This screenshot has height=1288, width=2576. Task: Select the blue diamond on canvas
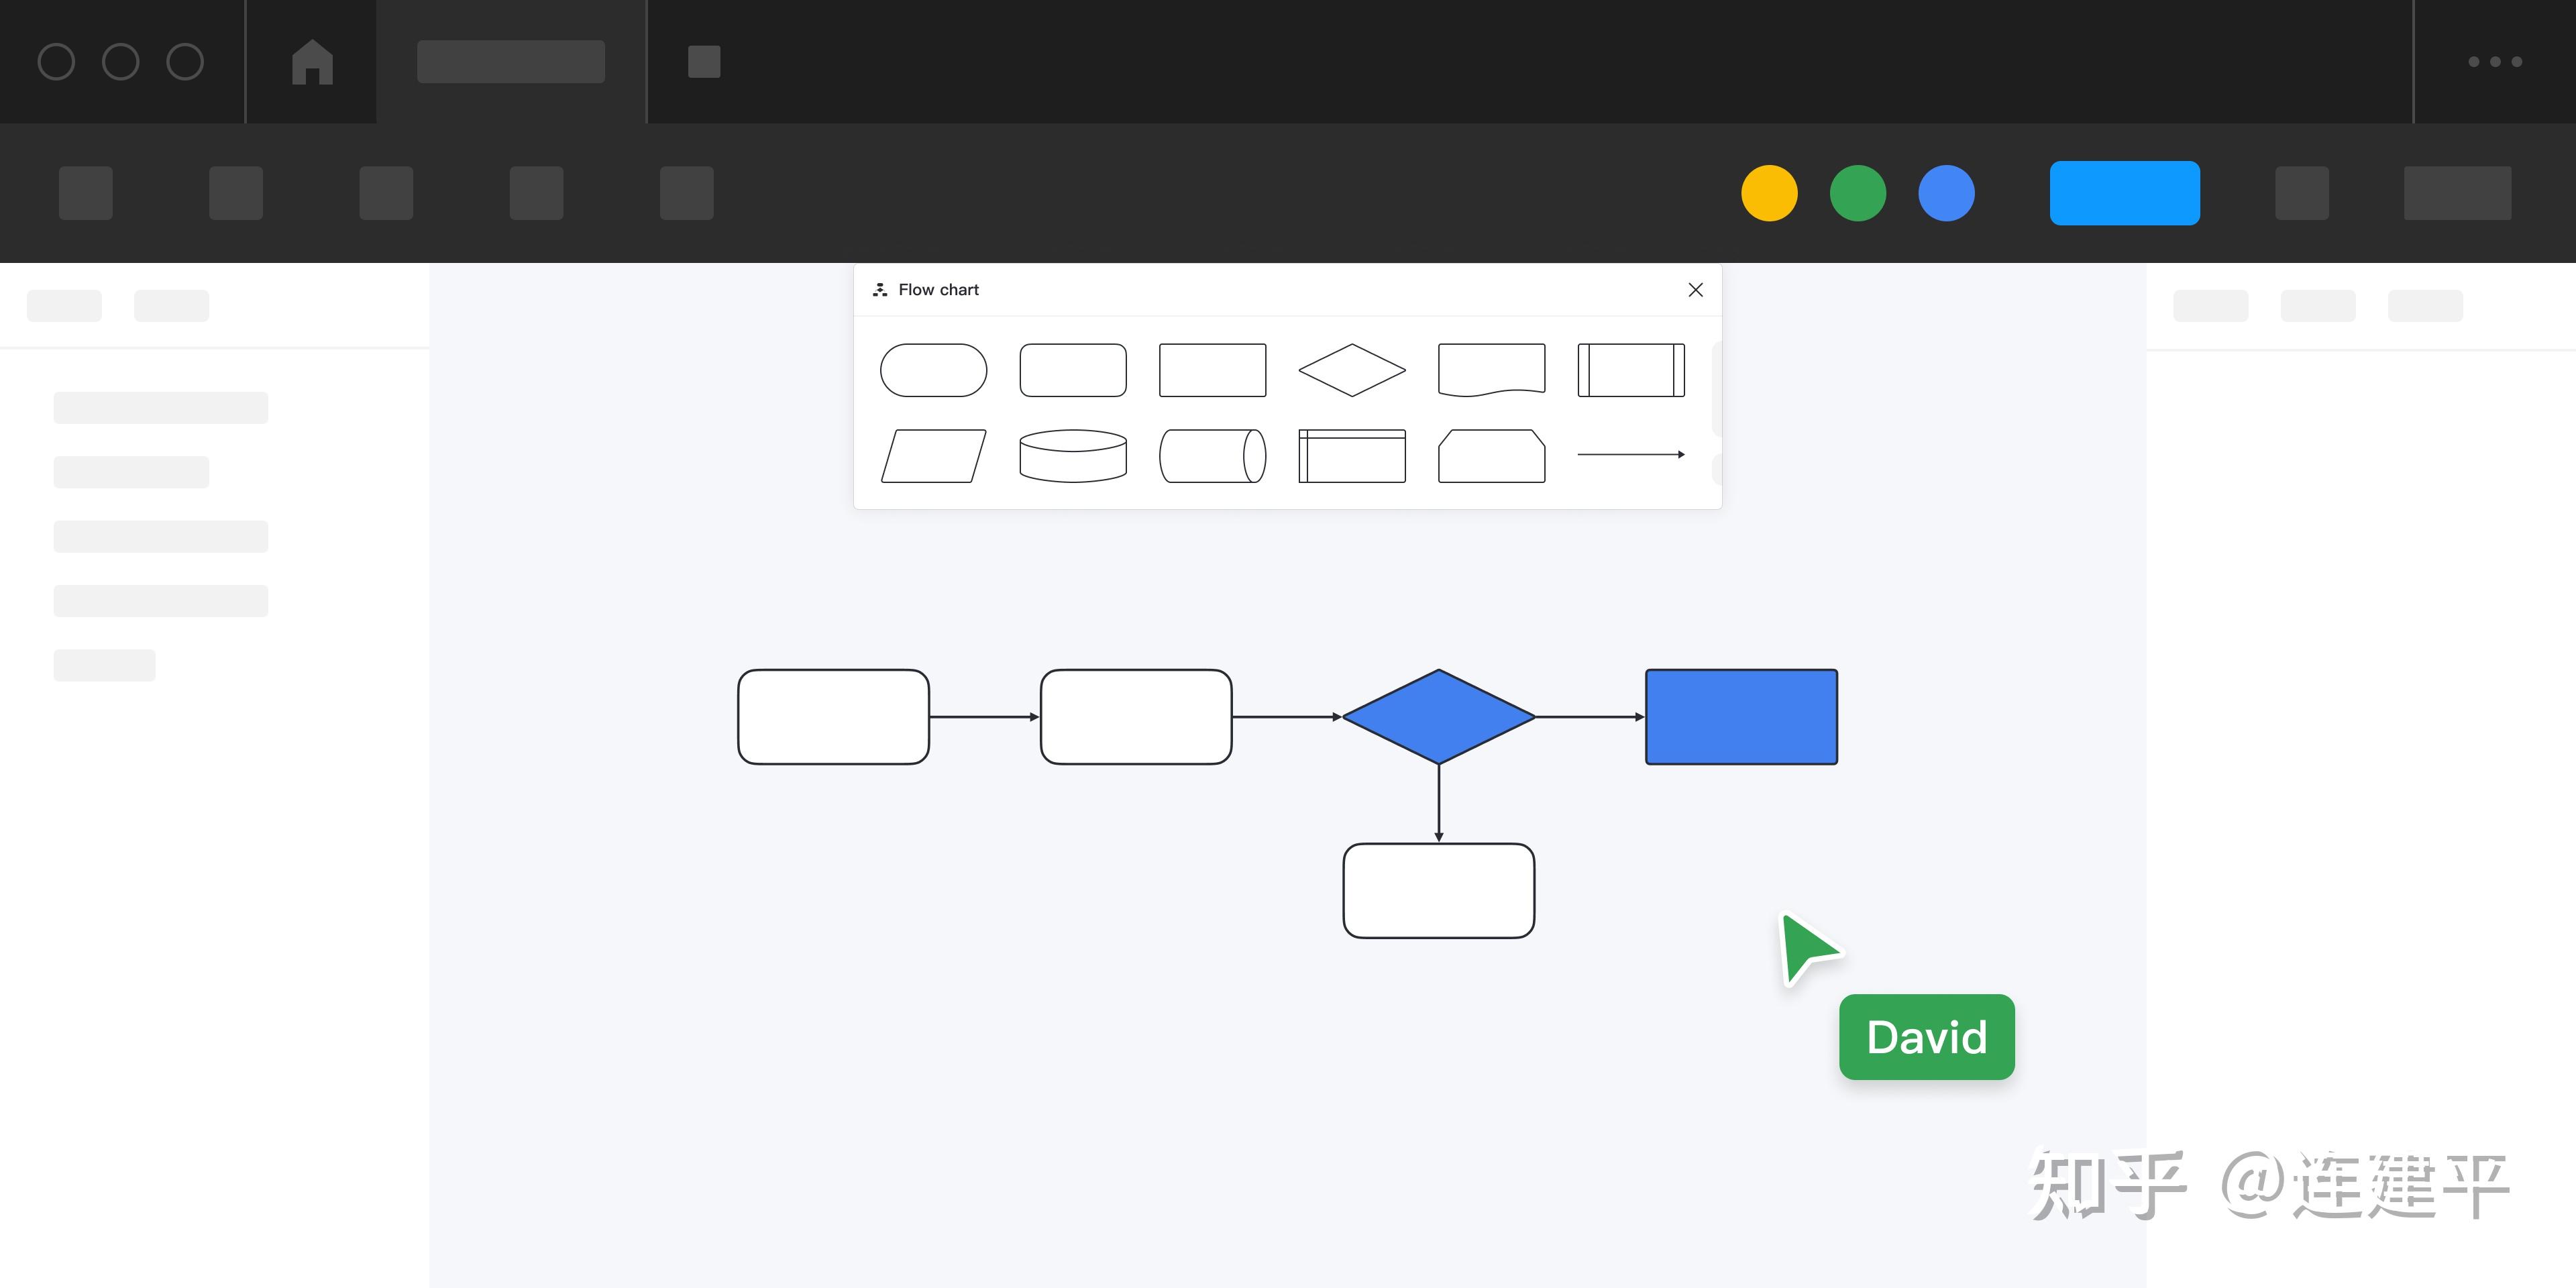[1438, 717]
